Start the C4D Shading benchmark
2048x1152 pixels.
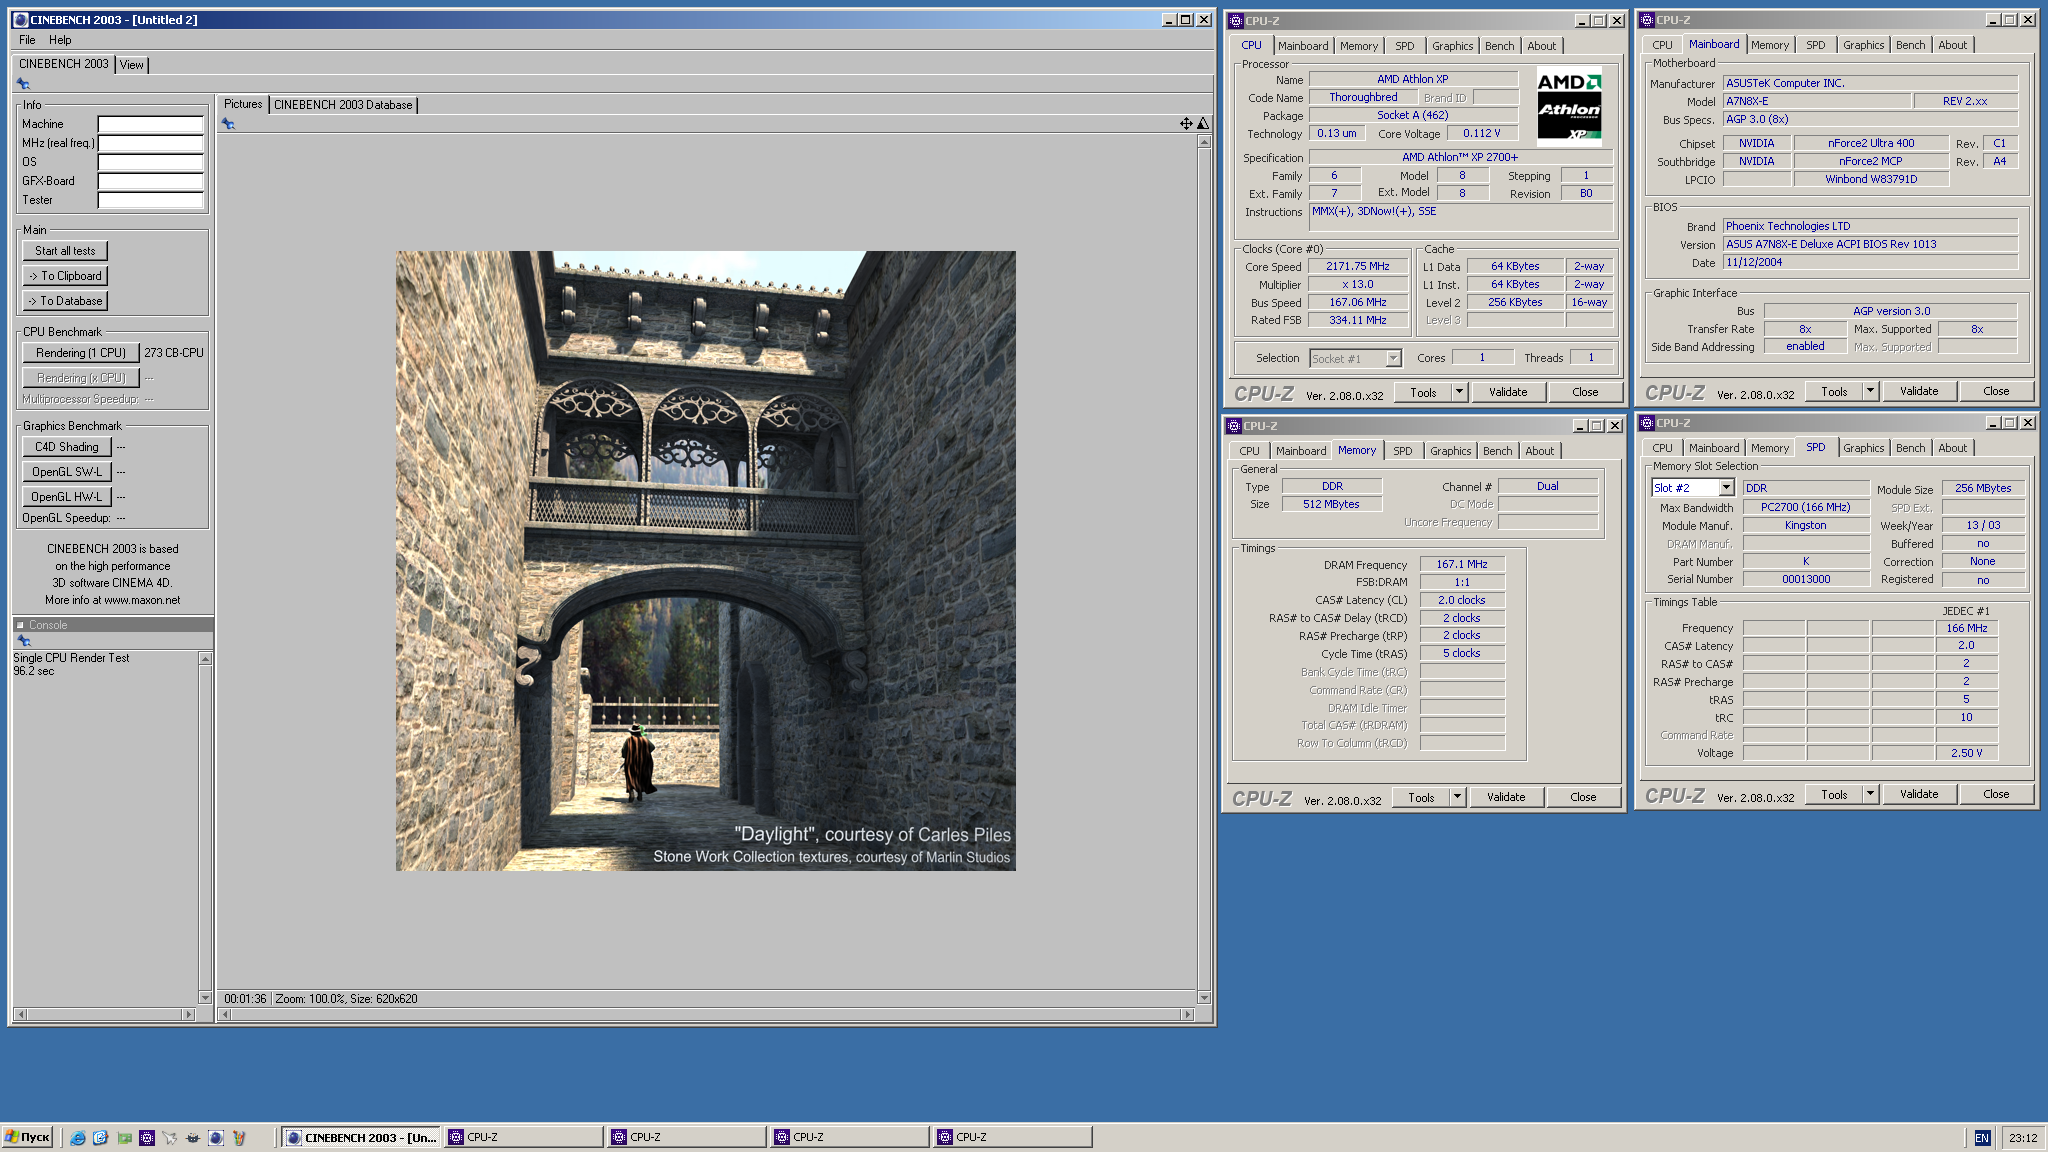pyautogui.click(x=67, y=447)
